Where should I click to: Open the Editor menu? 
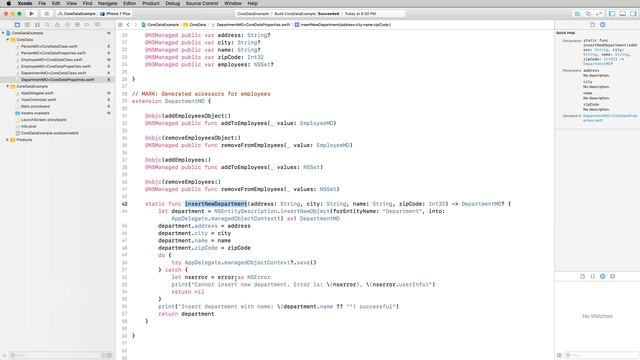pos(129,3)
